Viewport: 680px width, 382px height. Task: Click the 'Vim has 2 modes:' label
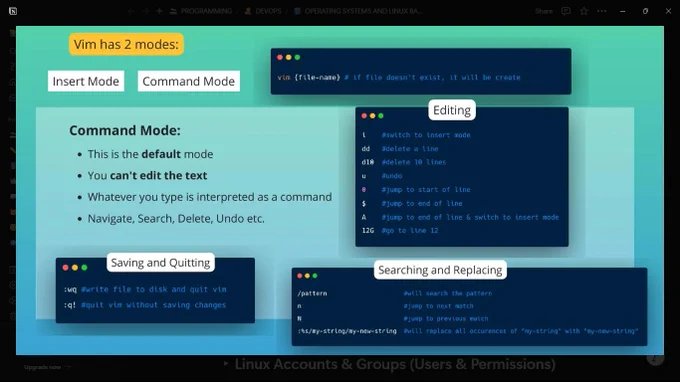(126, 44)
